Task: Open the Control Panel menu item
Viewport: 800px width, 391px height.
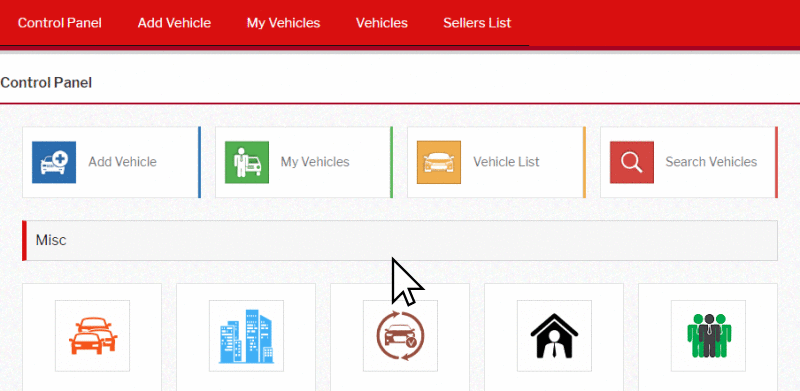Action: point(60,23)
